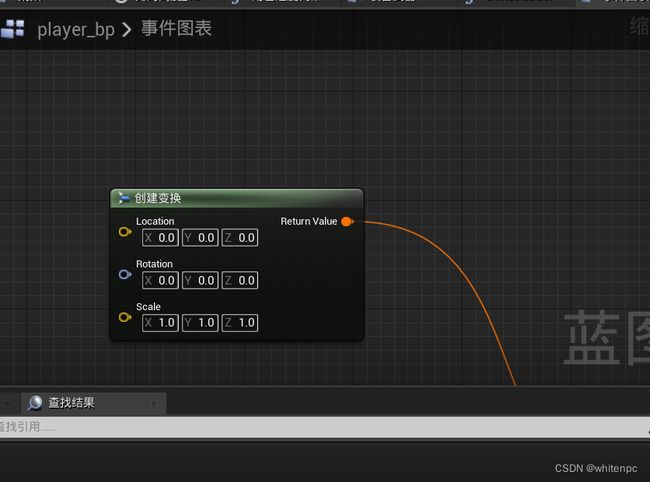Open the 查找结果 tab
The height and width of the screenshot is (482, 650).
pyautogui.click(x=94, y=403)
